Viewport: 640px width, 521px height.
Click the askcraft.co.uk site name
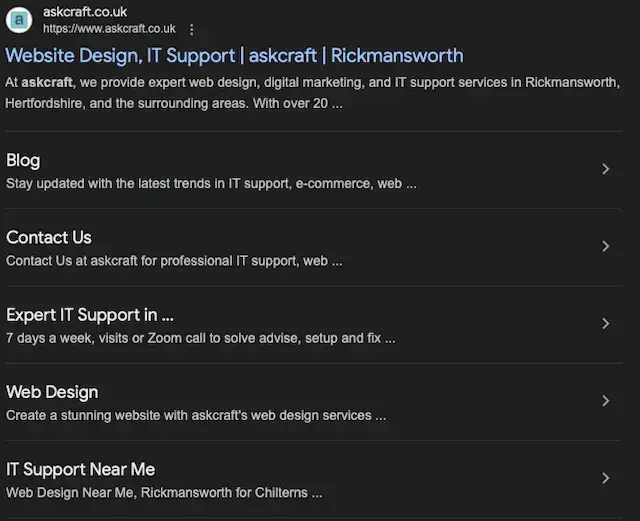pos(85,12)
